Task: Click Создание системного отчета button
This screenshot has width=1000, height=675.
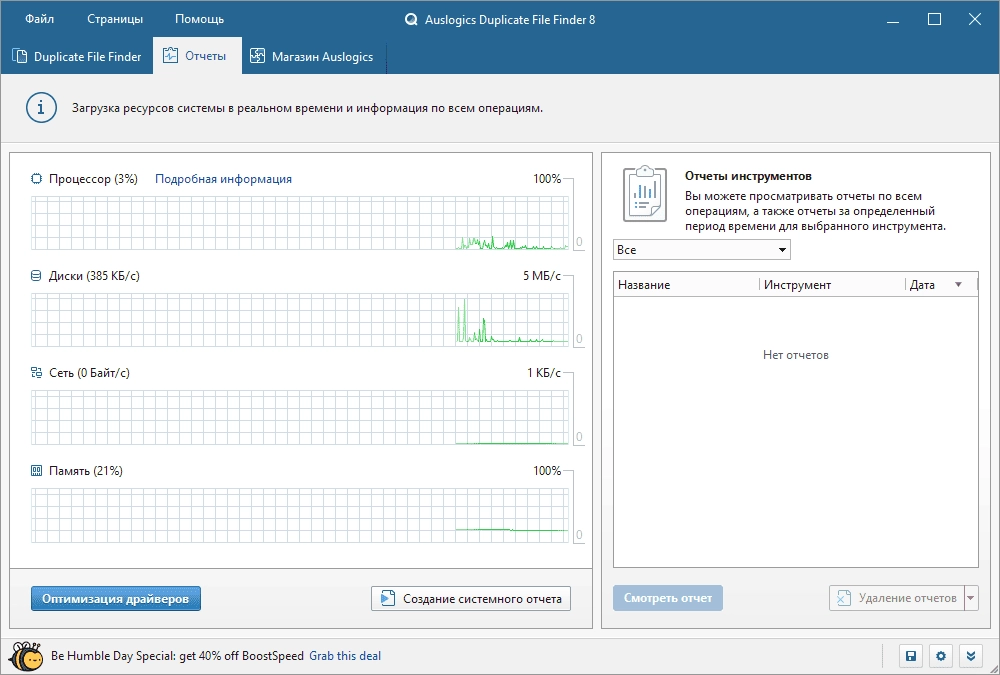Action: coord(471,599)
